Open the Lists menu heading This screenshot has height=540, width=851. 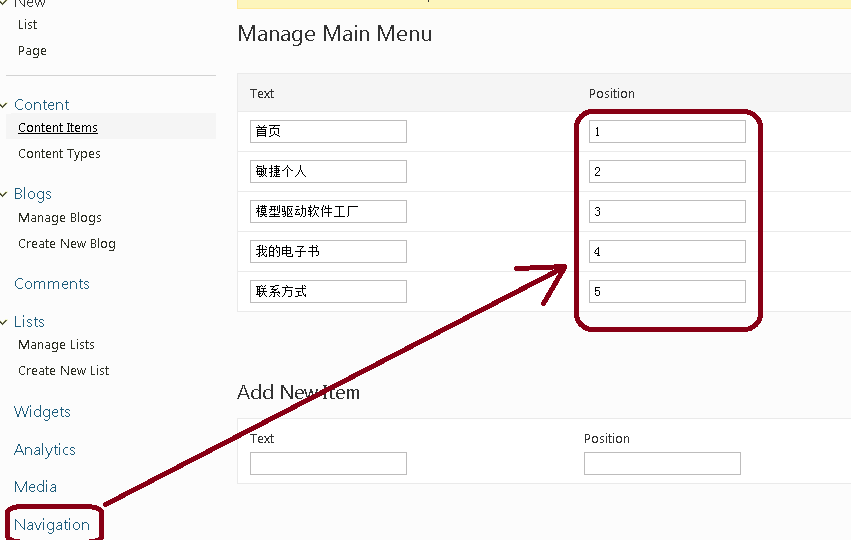29,321
